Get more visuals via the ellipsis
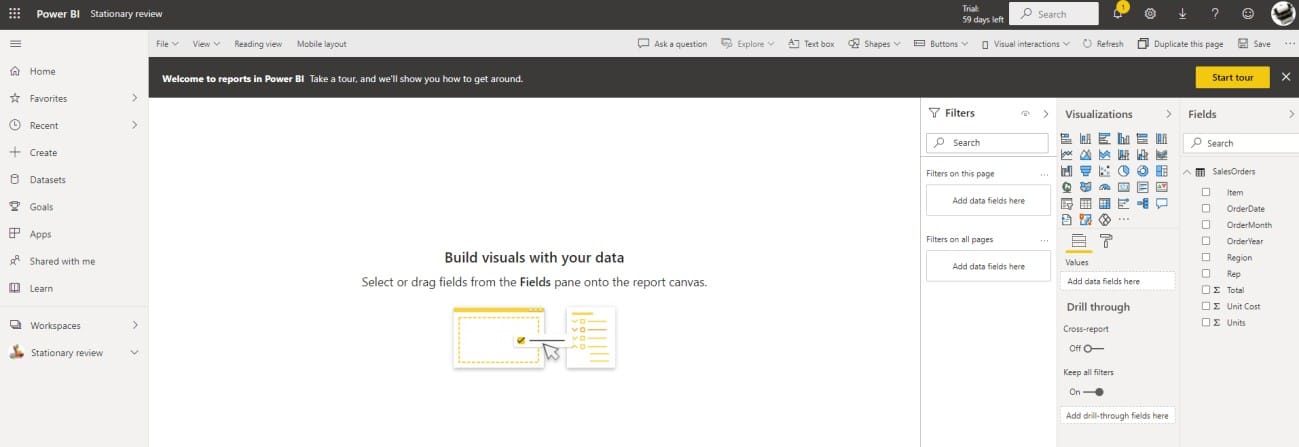Viewport: 1299px width, 447px height. [x=1124, y=219]
